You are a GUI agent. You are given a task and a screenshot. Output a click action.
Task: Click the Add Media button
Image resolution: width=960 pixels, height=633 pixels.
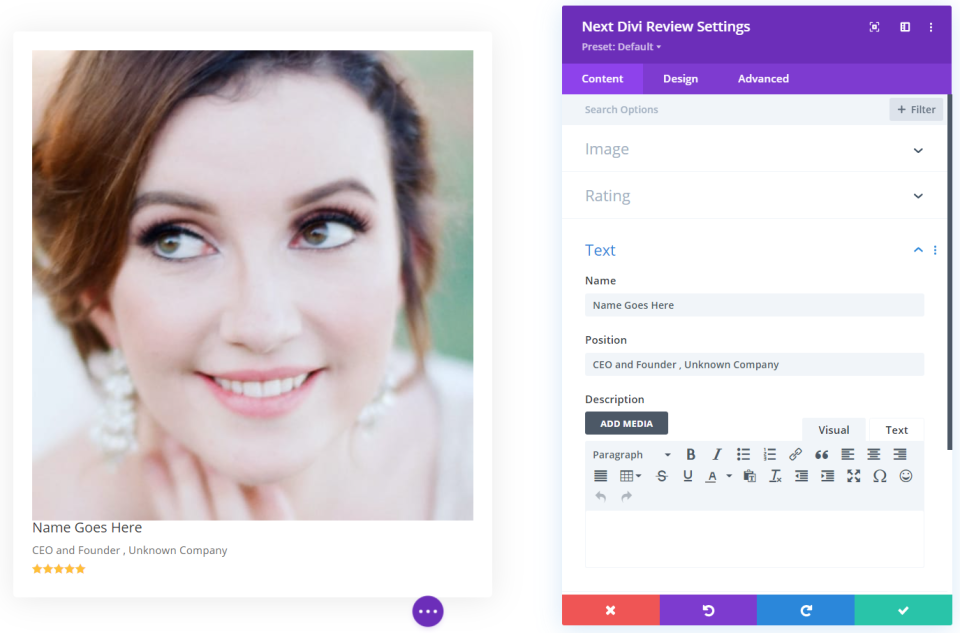[x=626, y=423]
